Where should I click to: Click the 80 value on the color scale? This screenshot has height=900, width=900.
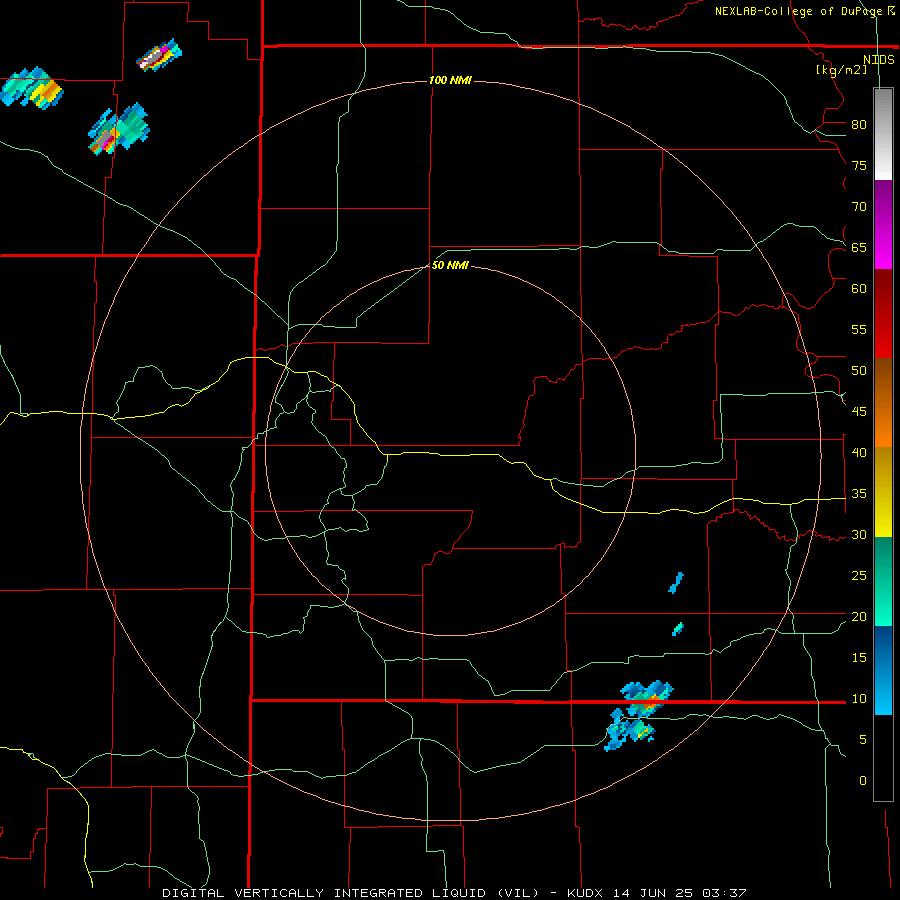click(x=859, y=125)
